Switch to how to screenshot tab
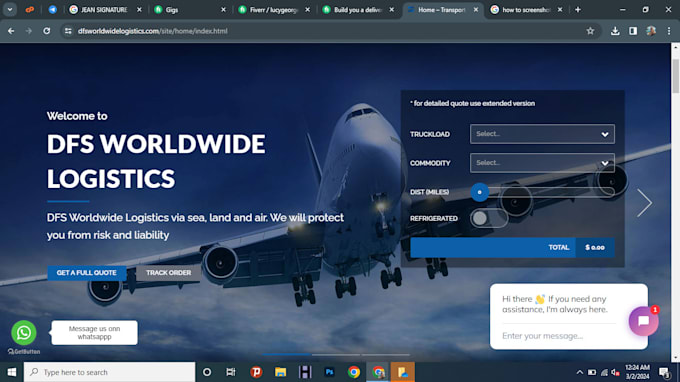Screen dimensions: 680x382 click(526, 10)
